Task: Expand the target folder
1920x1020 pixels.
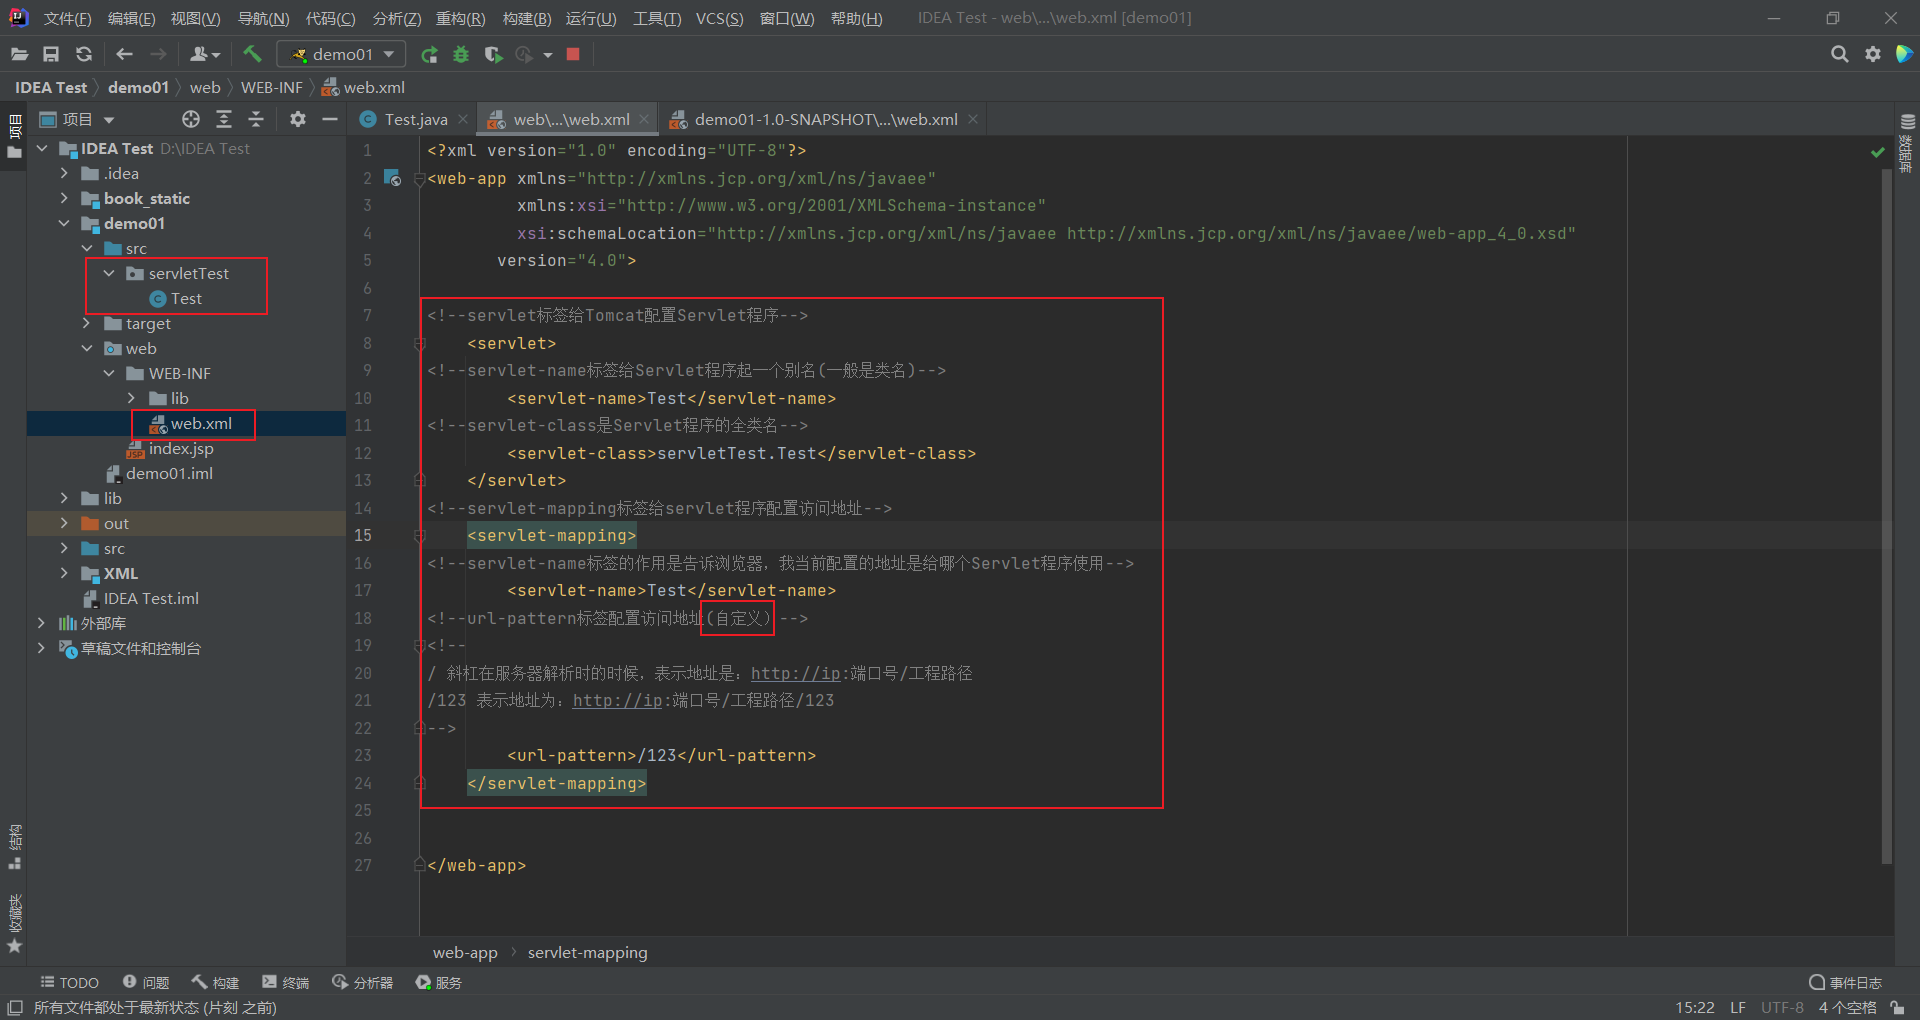Action: click(87, 323)
